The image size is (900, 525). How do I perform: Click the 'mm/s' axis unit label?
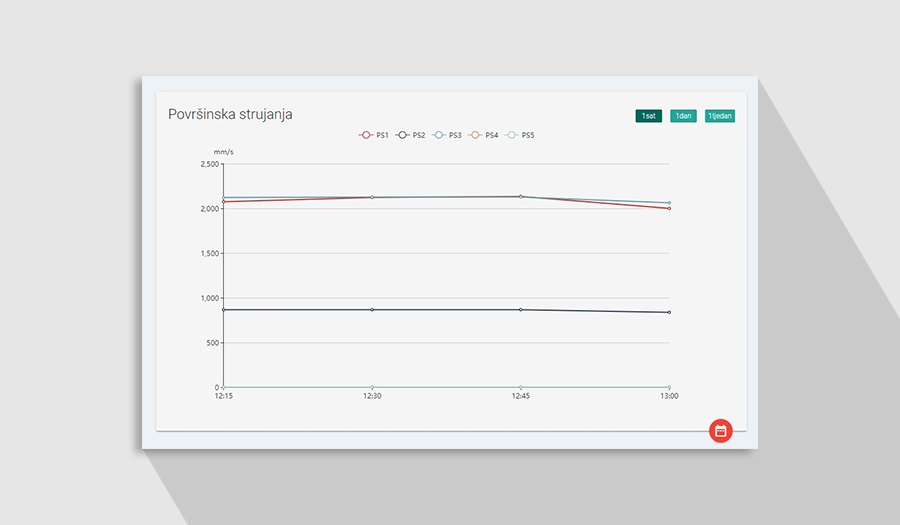point(223,152)
